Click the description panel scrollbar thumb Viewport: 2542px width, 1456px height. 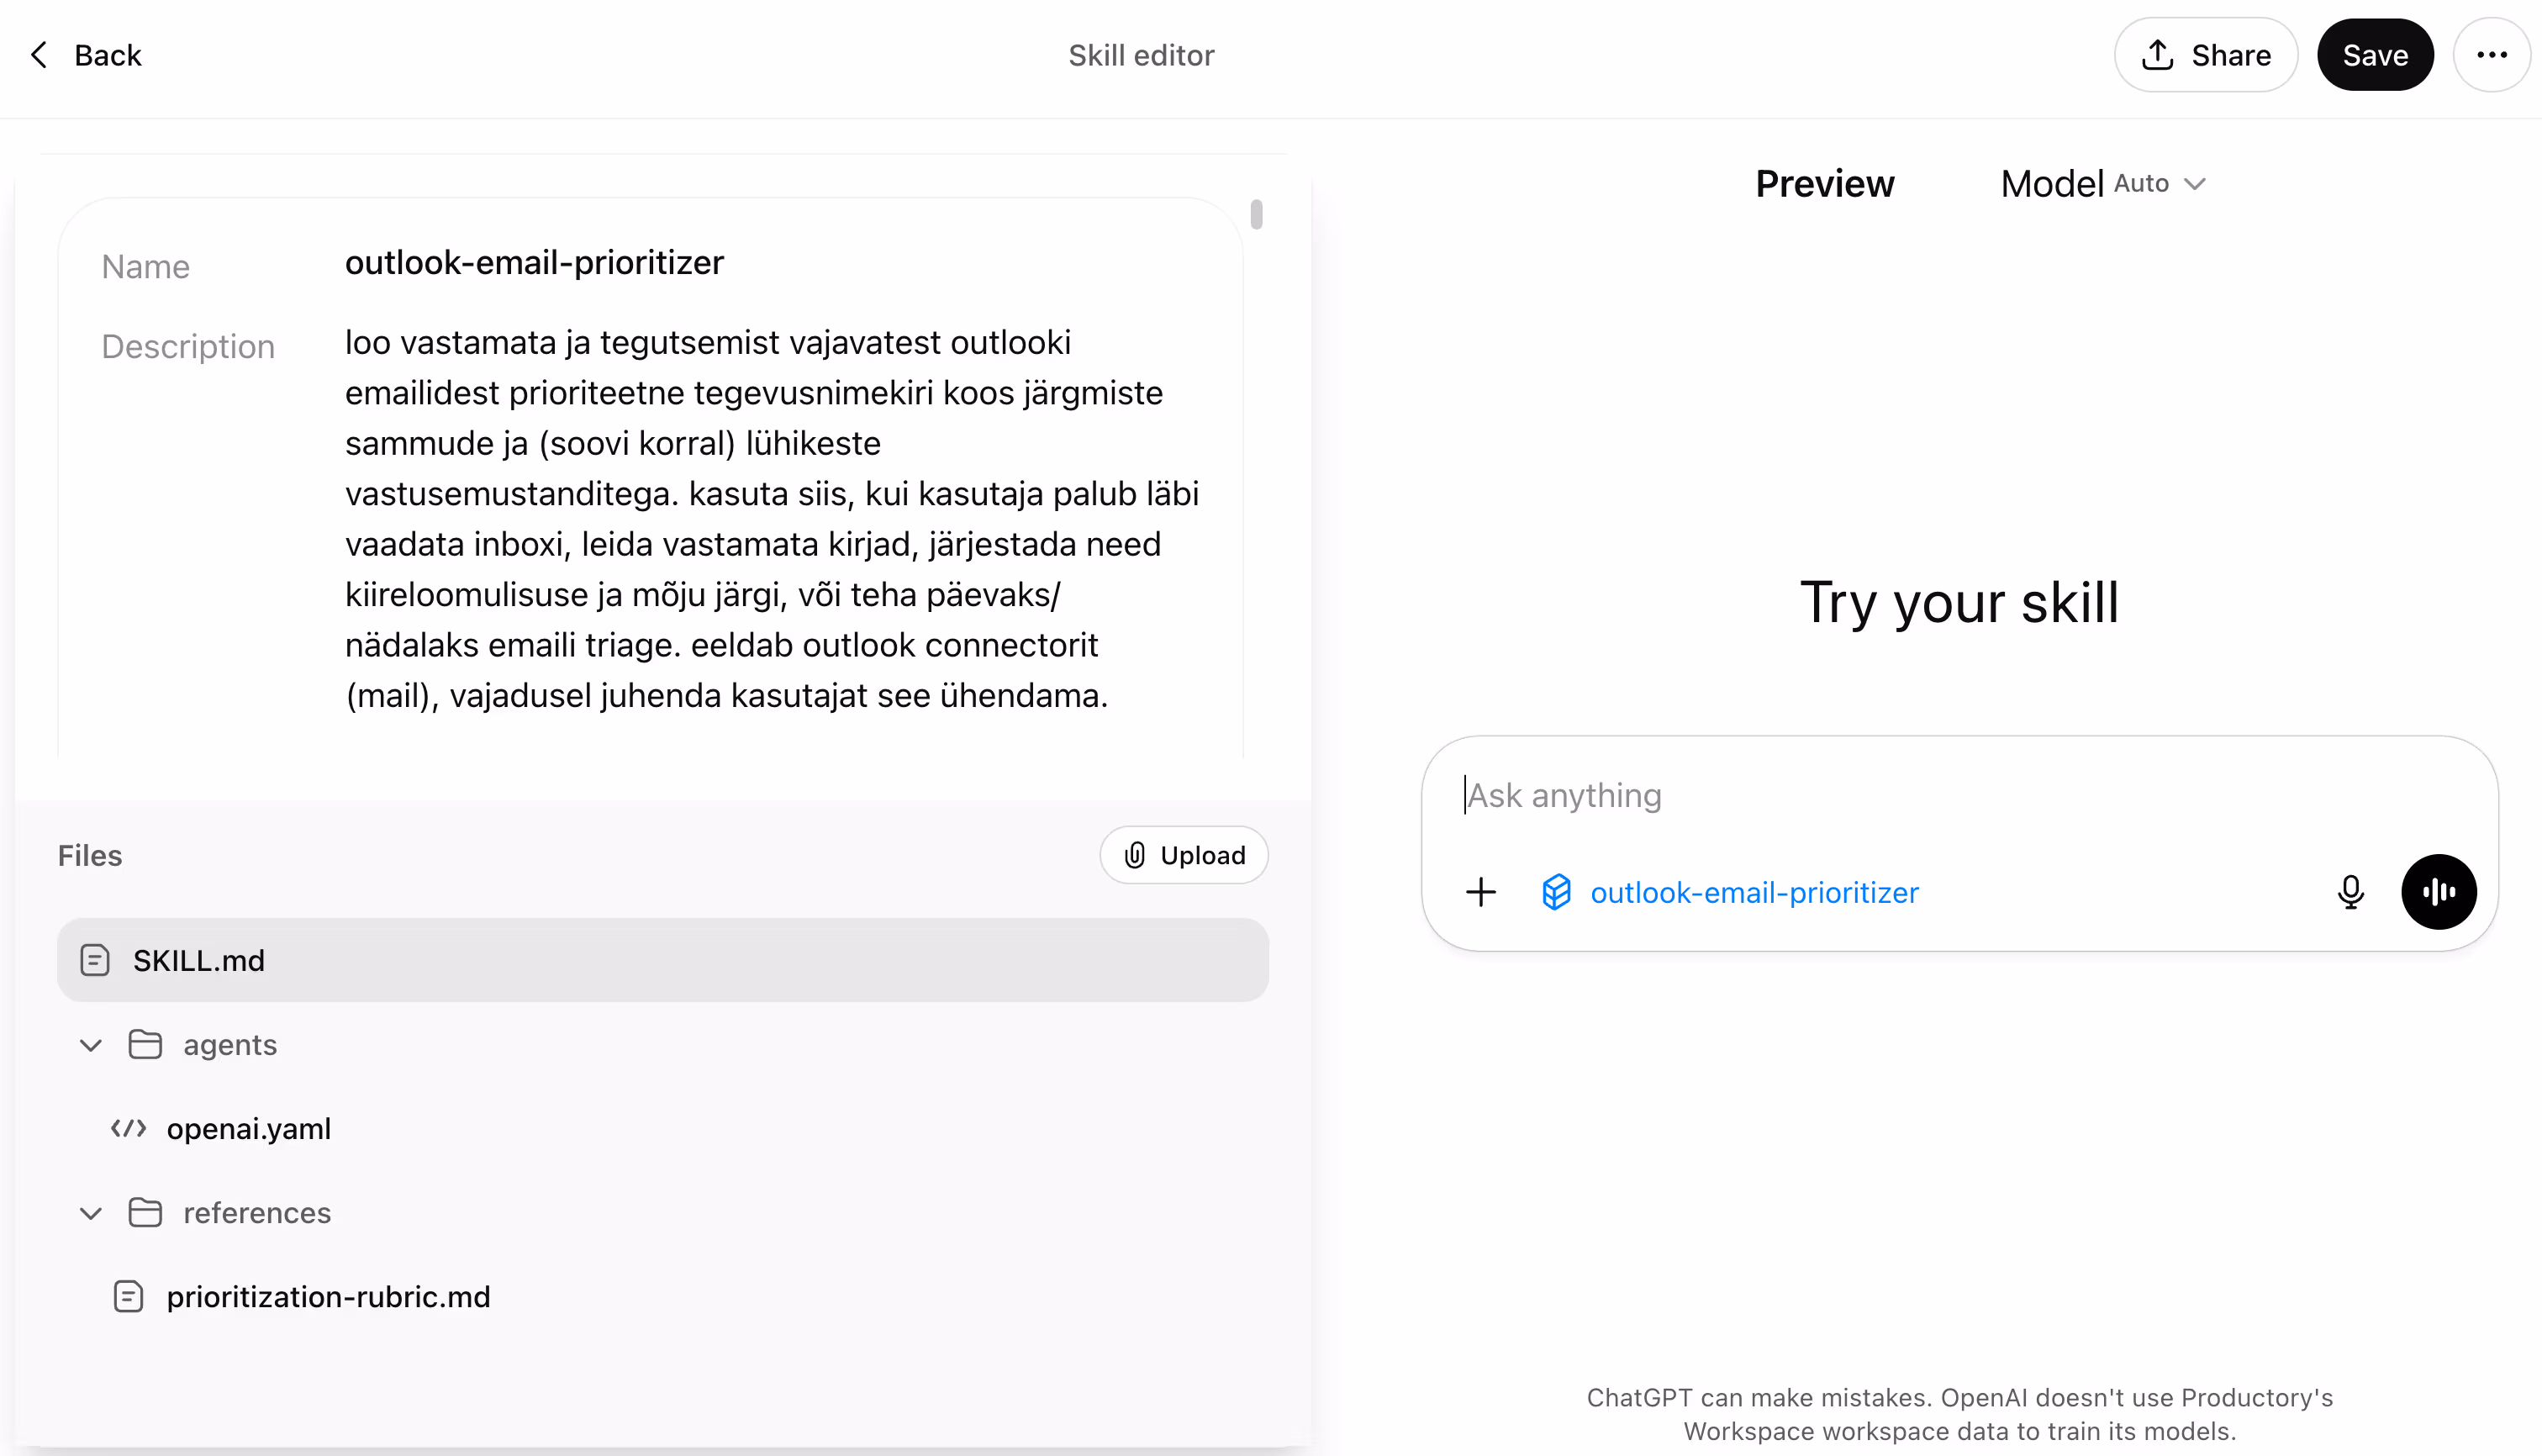1256,215
